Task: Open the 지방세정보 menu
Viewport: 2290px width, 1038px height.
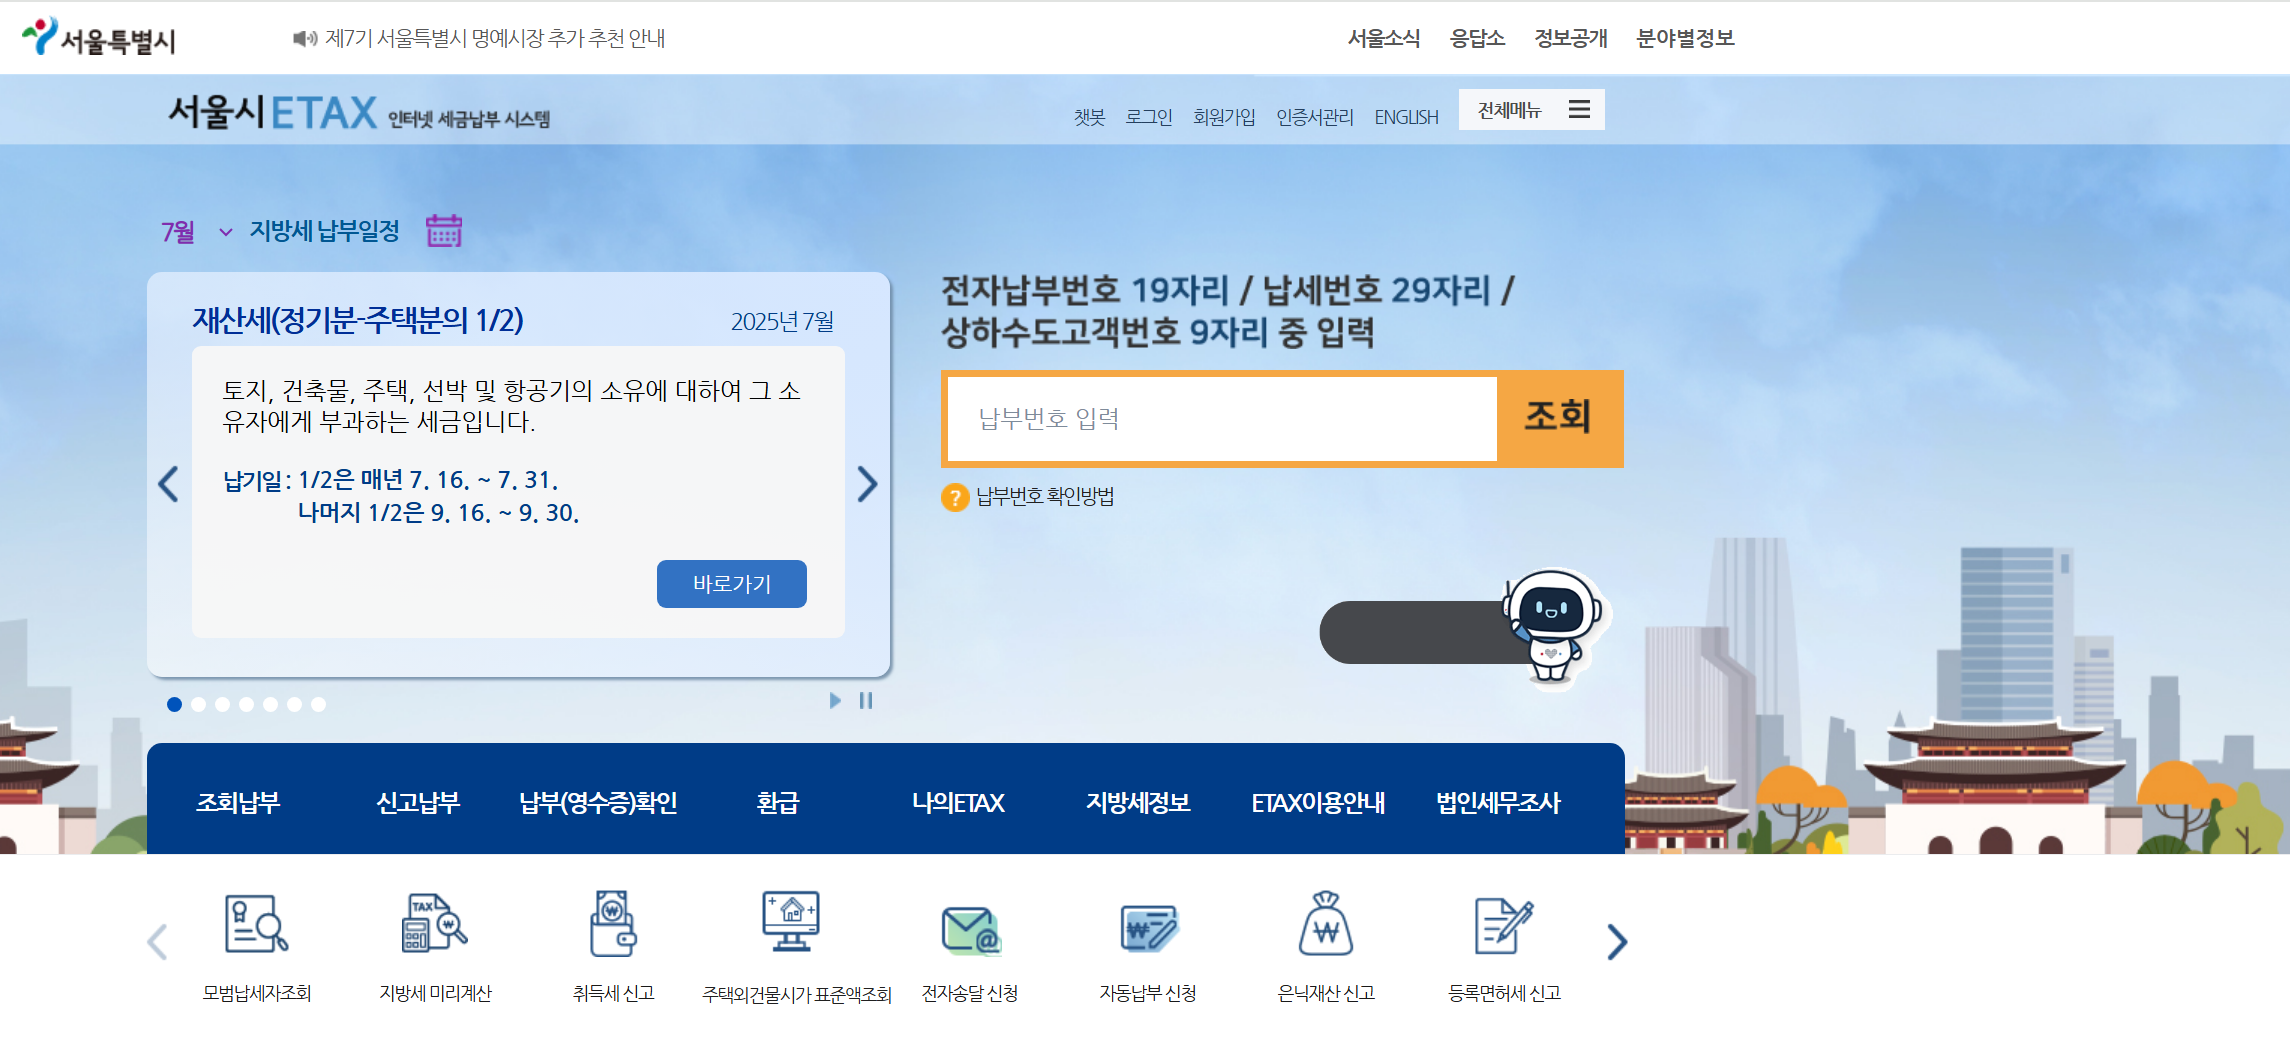Action: pyautogui.click(x=1138, y=803)
